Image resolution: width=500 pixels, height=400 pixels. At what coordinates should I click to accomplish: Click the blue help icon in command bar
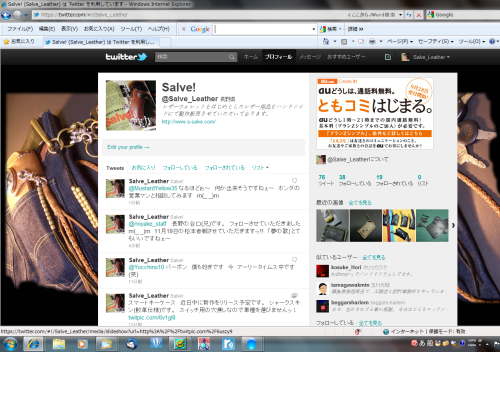tap(492, 42)
